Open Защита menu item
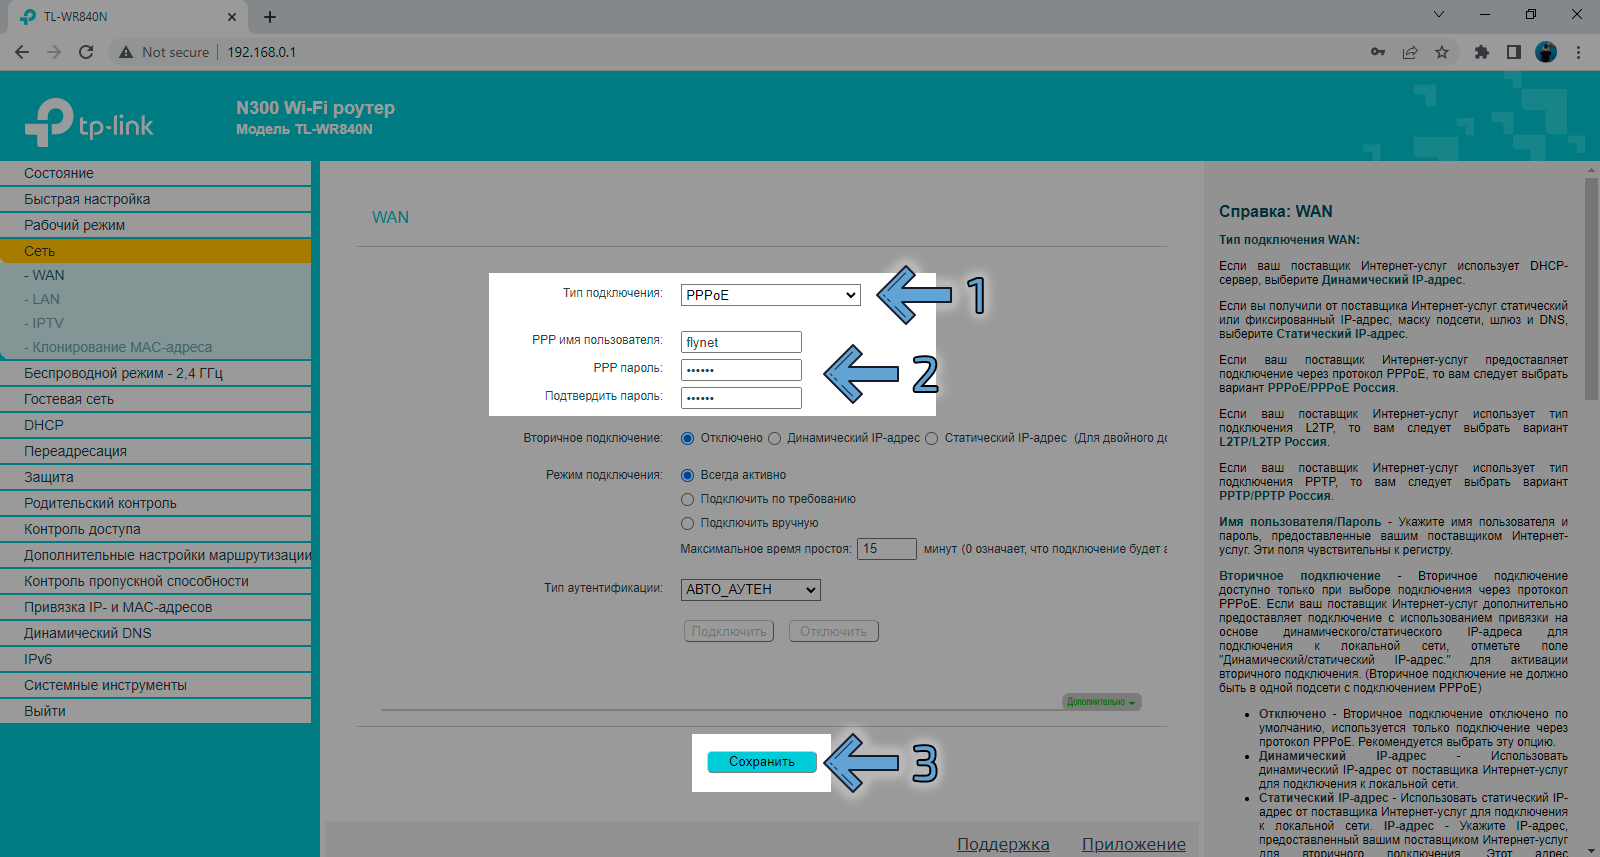Screen dimensions: 1600x857 155,477
